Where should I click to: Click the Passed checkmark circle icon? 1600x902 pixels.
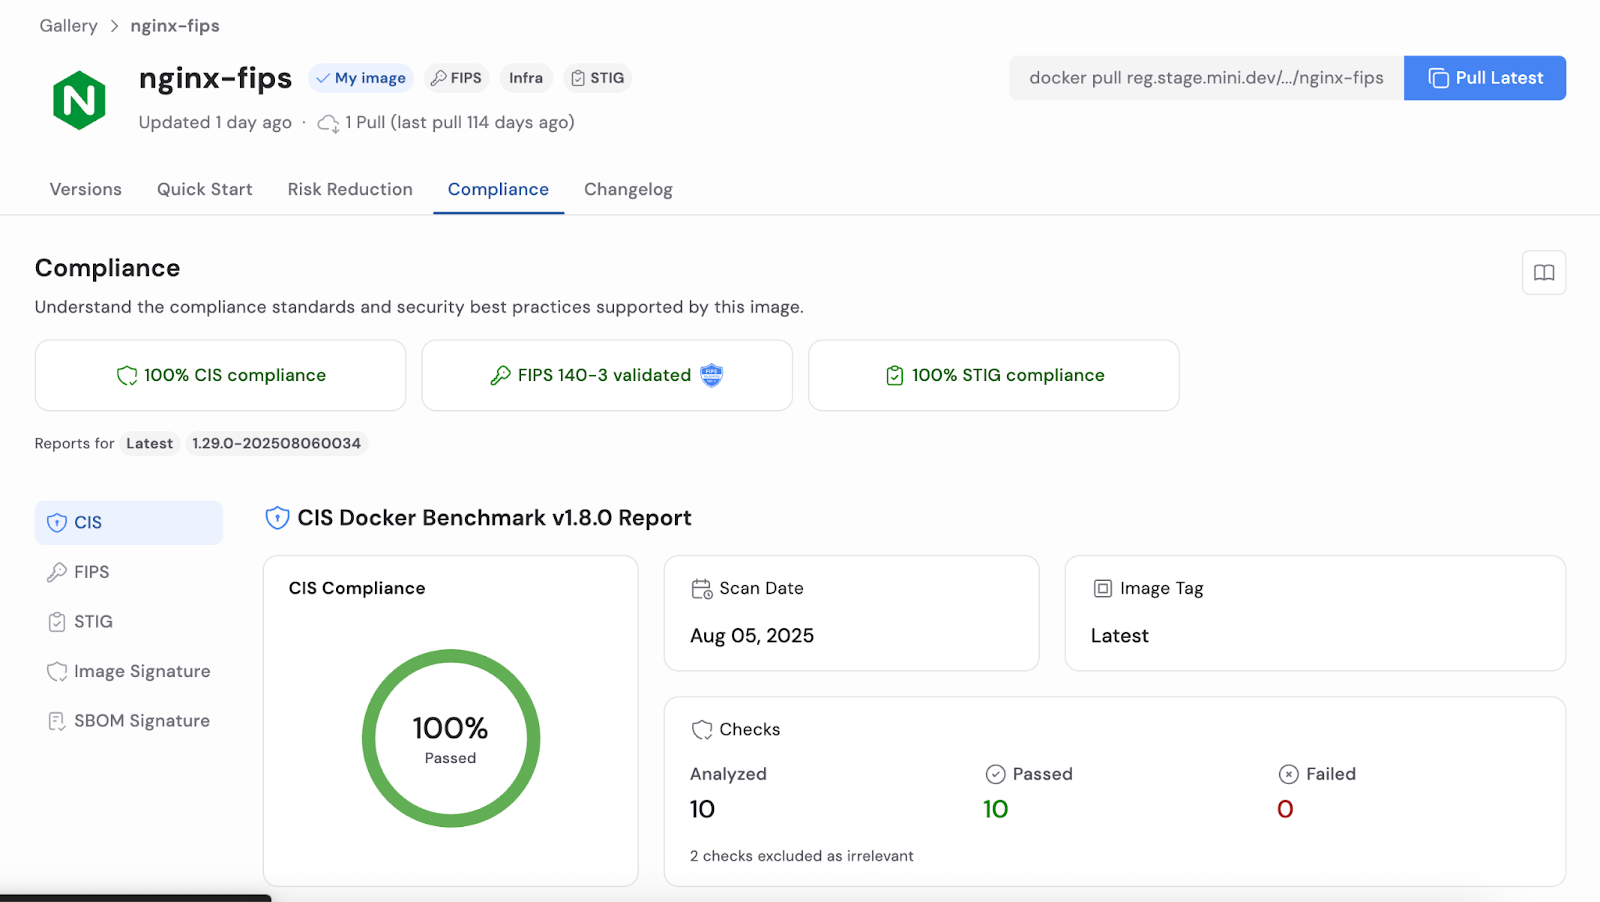(x=995, y=774)
